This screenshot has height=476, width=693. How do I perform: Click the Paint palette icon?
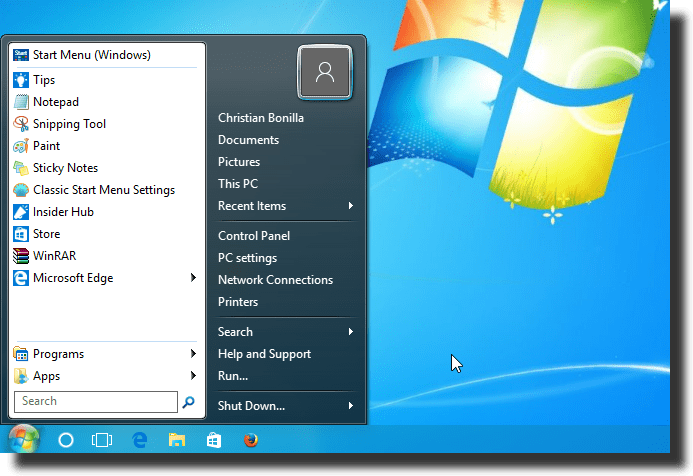coord(21,146)
